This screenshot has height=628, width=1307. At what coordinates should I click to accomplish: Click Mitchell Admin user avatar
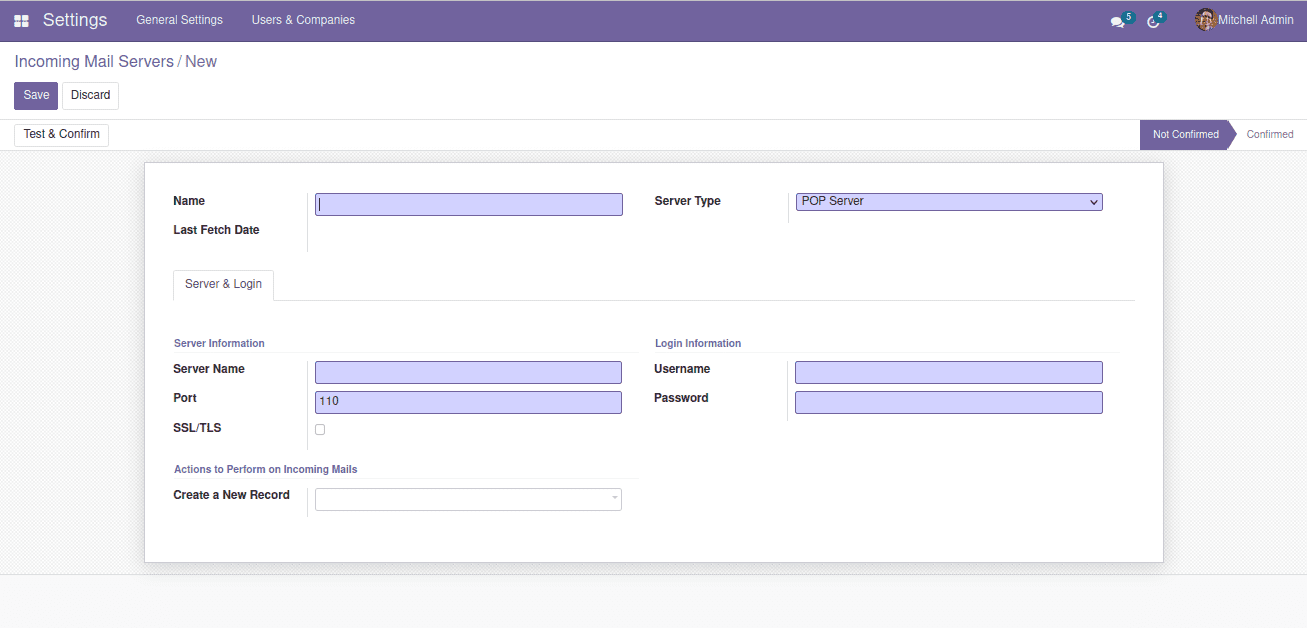click(x=1205, y=20)
